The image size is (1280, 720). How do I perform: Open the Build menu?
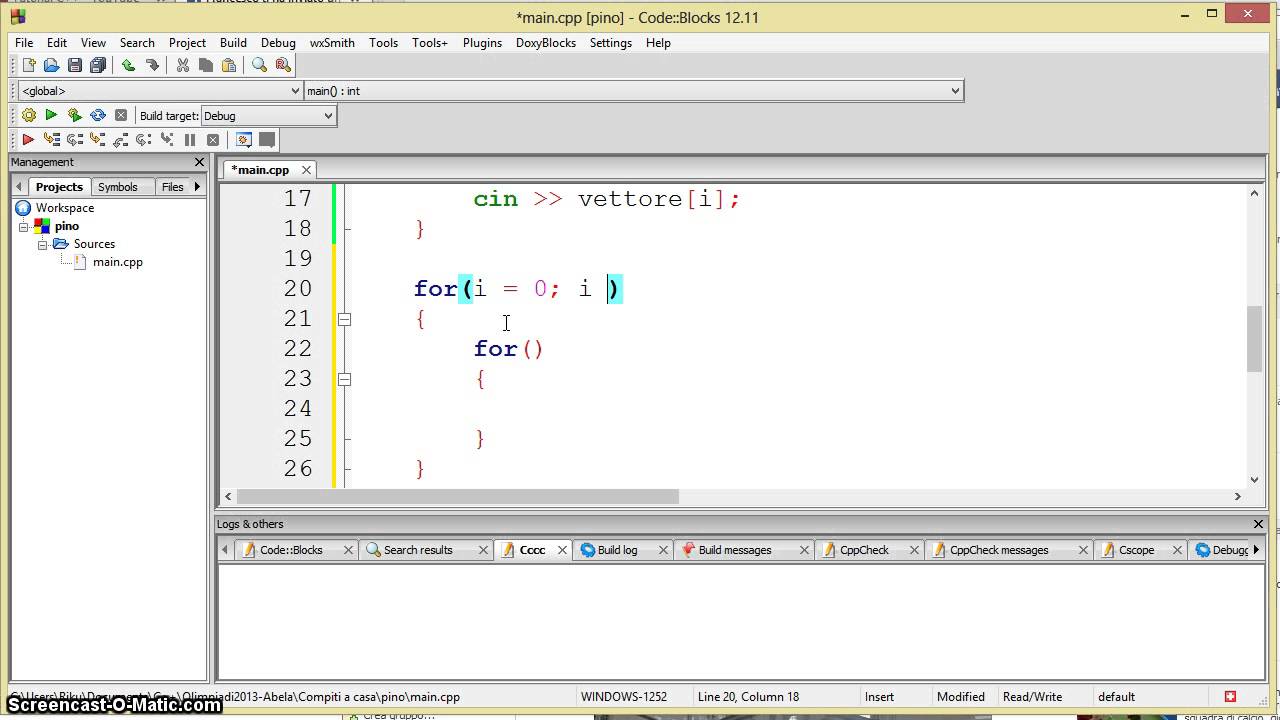233,43
